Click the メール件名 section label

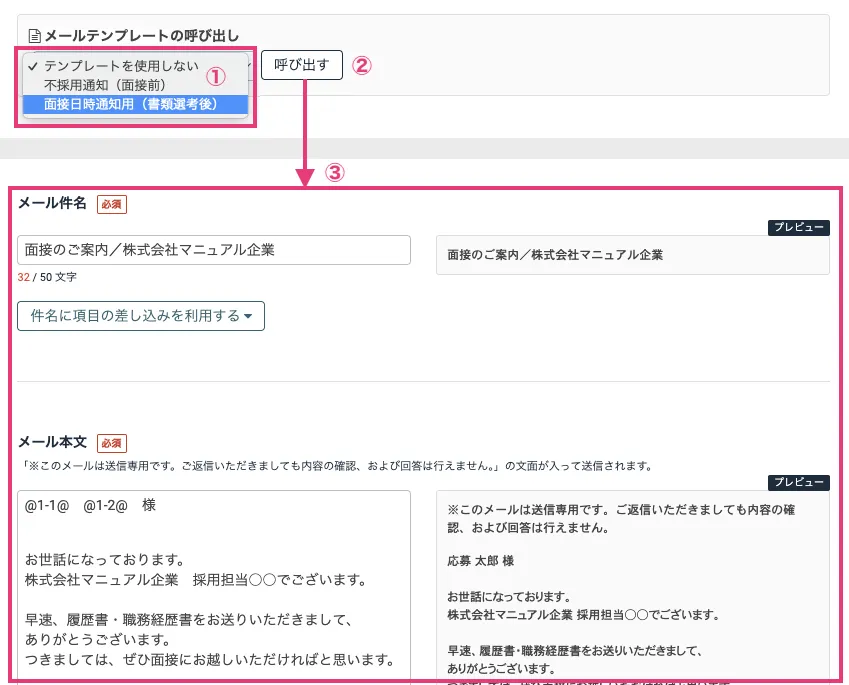click(53, 204)
